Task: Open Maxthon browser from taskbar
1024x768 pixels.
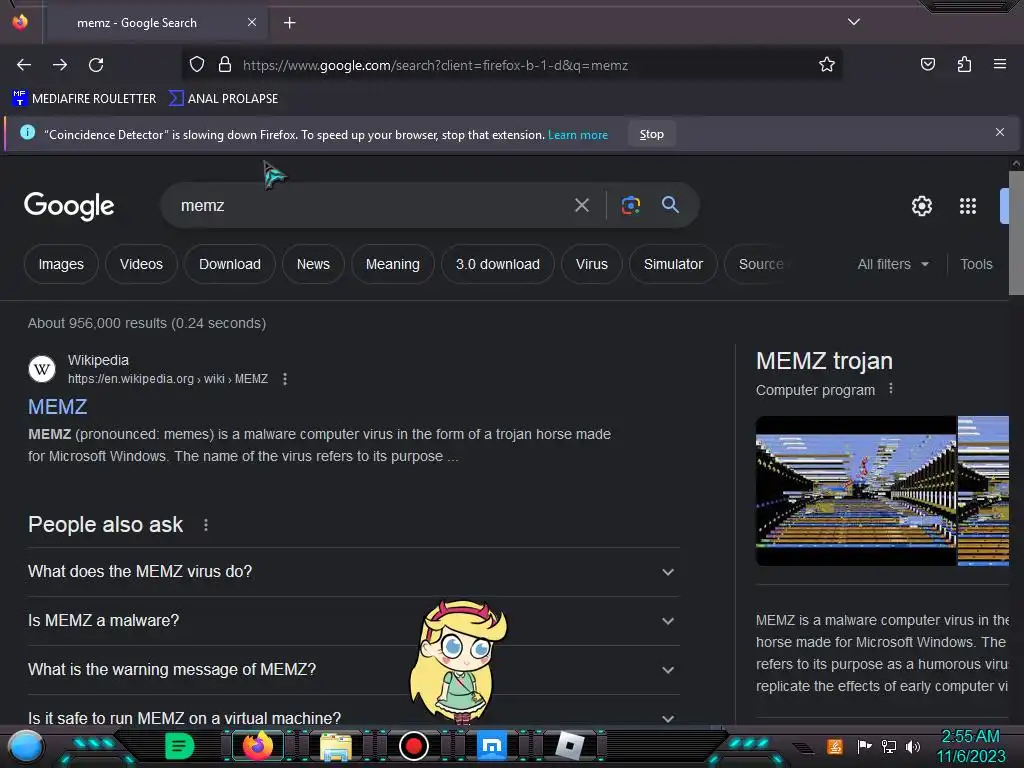Action: [x=492, y=746]
